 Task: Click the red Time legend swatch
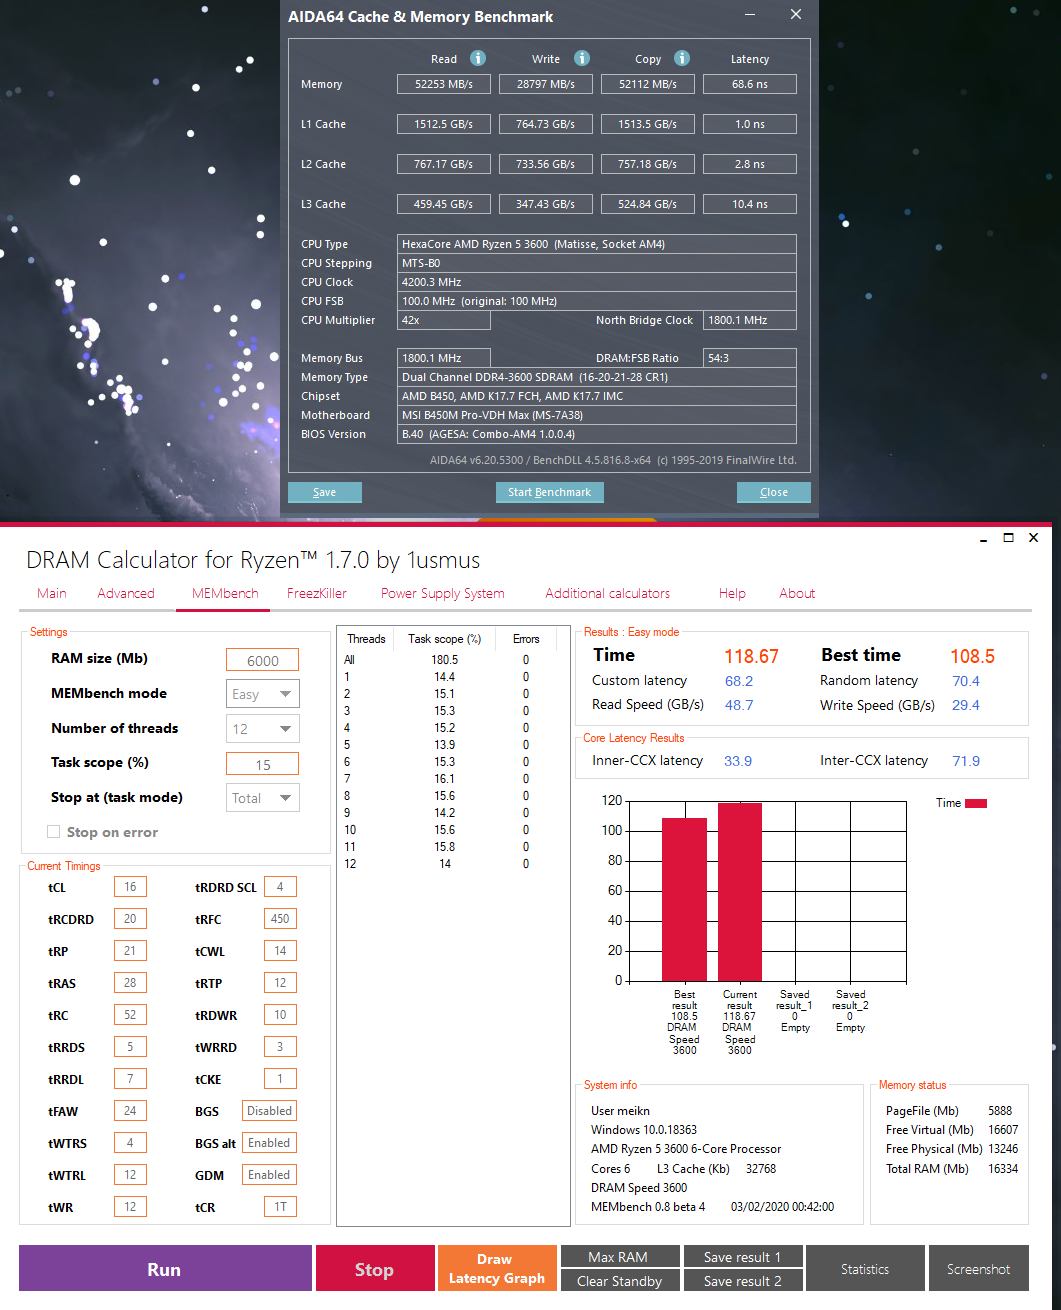pyautogui.click(x=976, y=803)
